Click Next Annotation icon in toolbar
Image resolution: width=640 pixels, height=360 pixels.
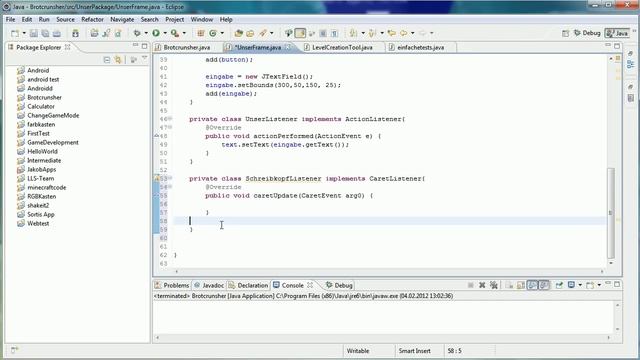353,33
